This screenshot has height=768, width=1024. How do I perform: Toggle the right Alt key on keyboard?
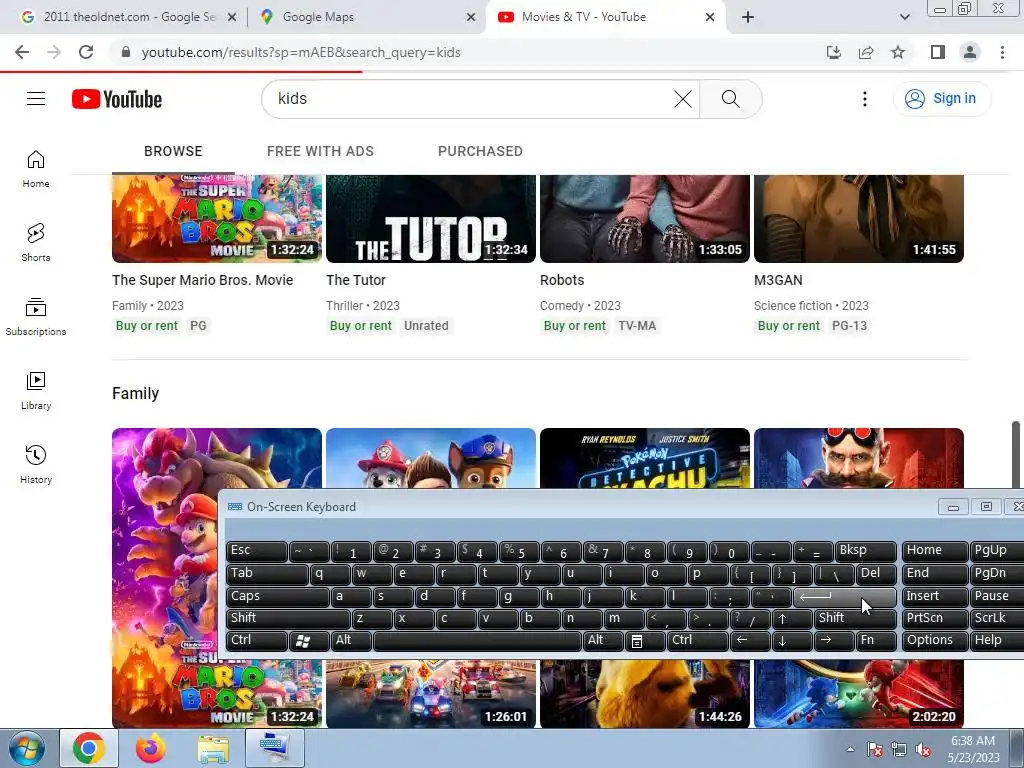point(602,640)
